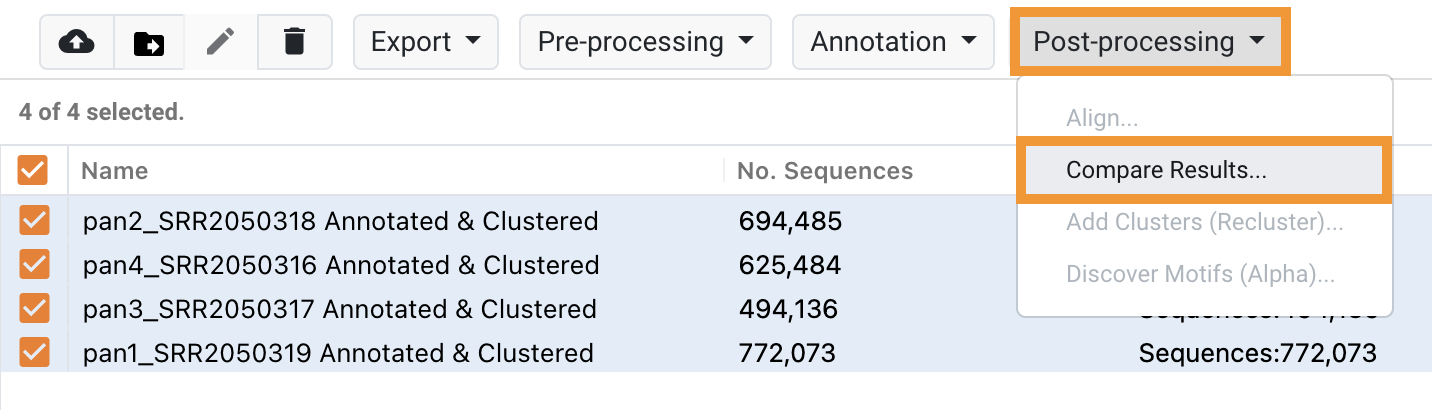This screenshot has width=1432, height=410.
Task: Expand the Pre-processing dropdown
Action: coord(645,42)
